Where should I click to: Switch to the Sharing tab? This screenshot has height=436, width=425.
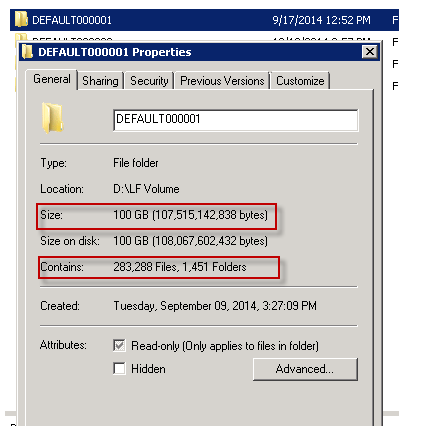click(100, 81)
